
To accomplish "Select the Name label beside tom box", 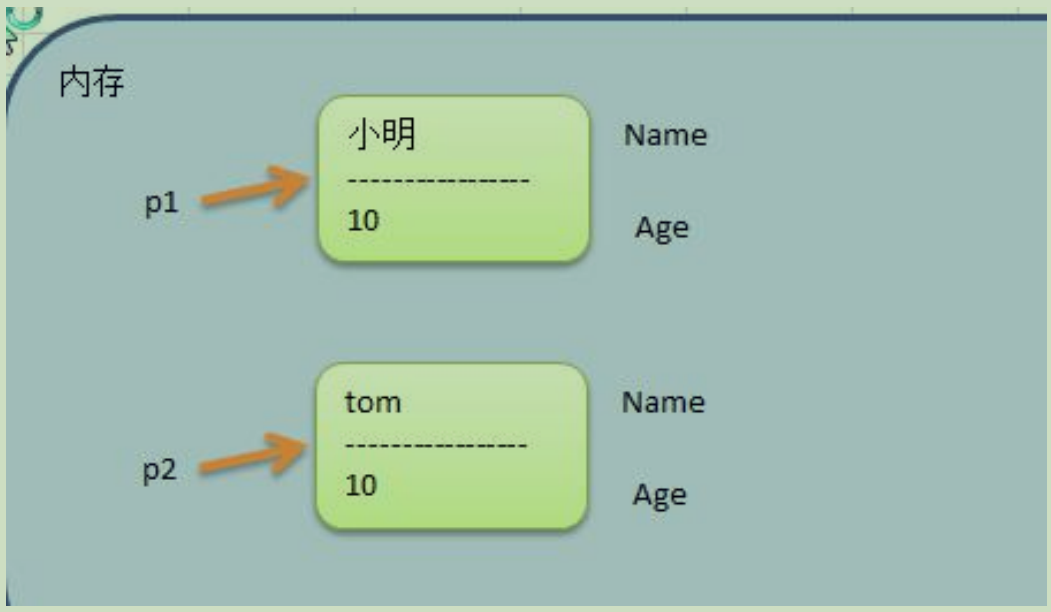I will point(664,402).
